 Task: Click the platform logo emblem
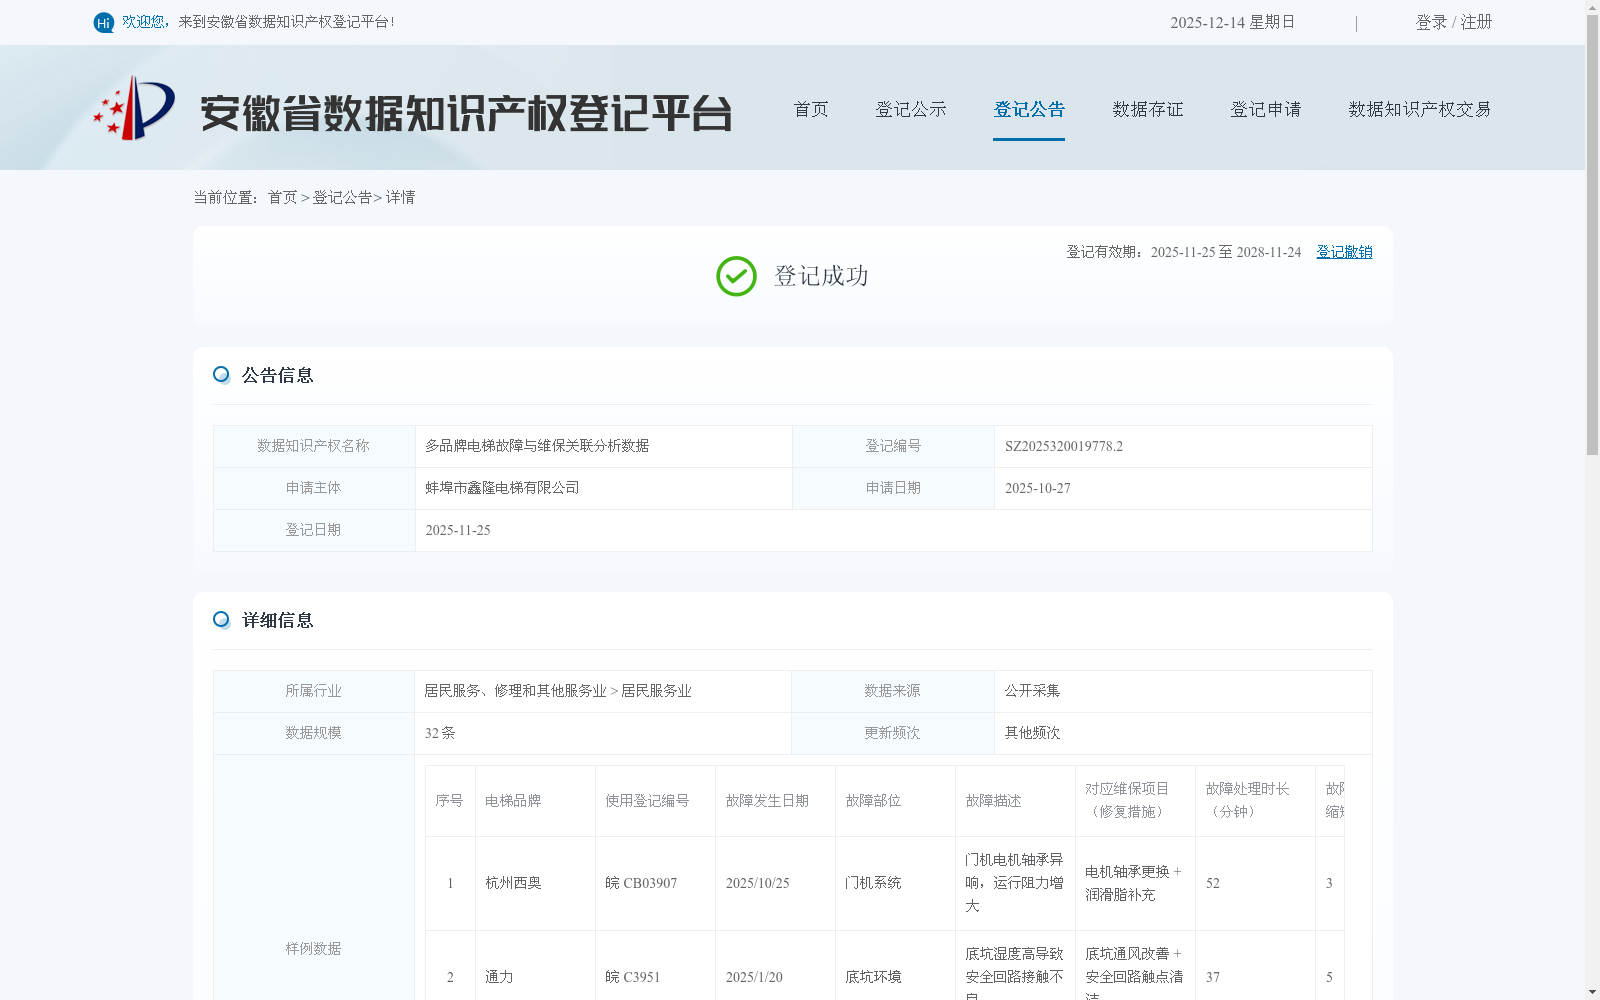pyautogui.click(x=134, y=108)
